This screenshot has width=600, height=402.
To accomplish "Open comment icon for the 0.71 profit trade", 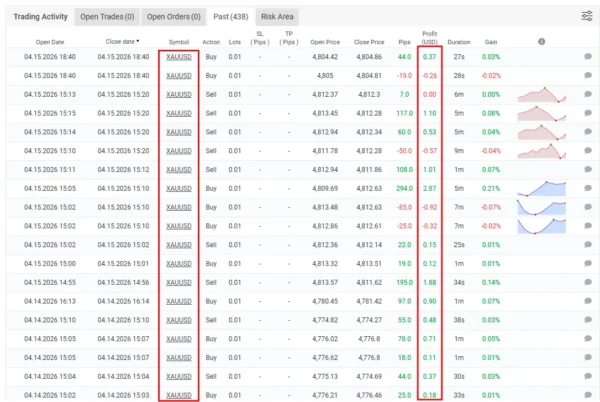I will [x=588, y=339].
